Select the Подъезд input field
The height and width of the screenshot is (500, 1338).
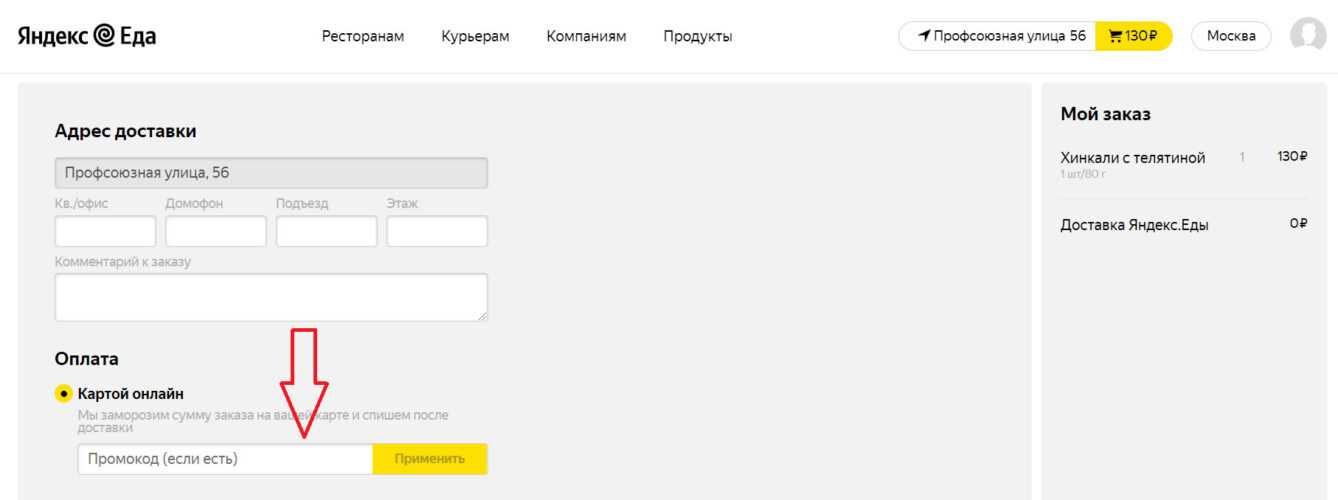point(326,231)
